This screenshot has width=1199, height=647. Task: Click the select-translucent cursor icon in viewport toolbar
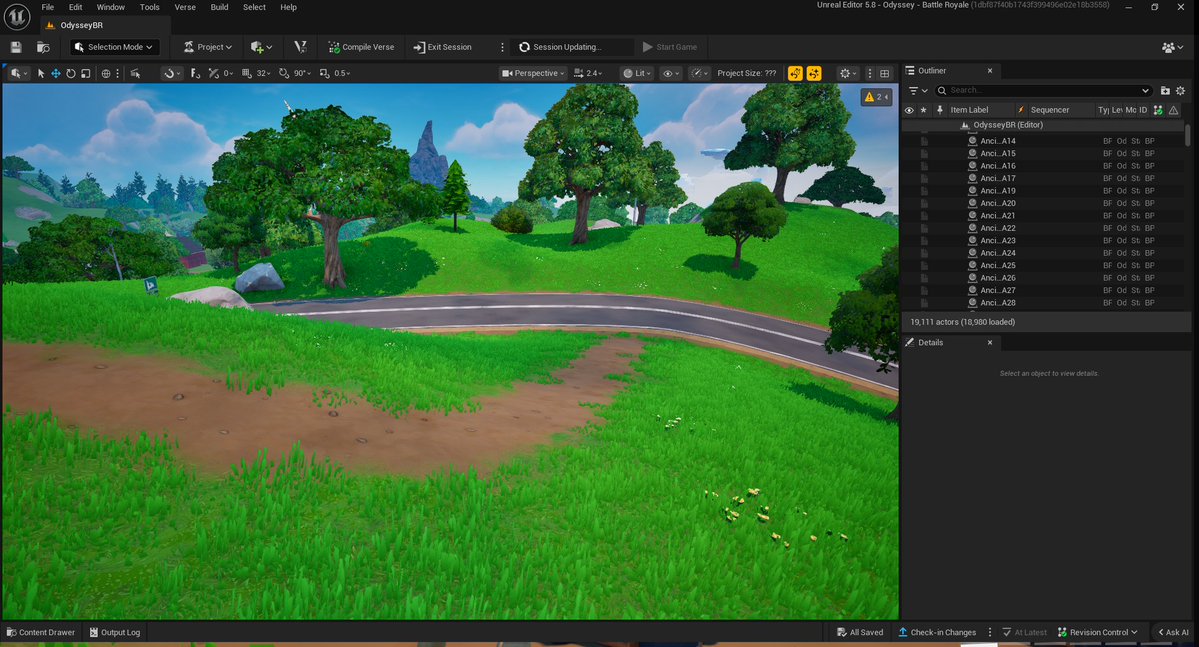[x=135, y=73]
